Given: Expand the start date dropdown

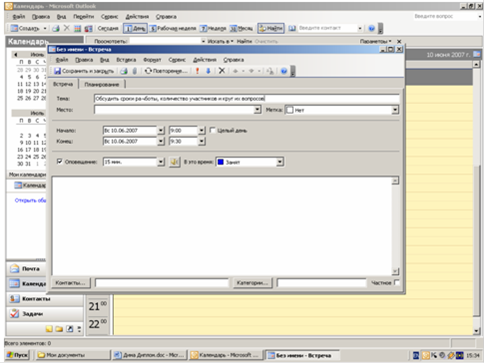Looking at the screenshot, I should tap(161, 130).
